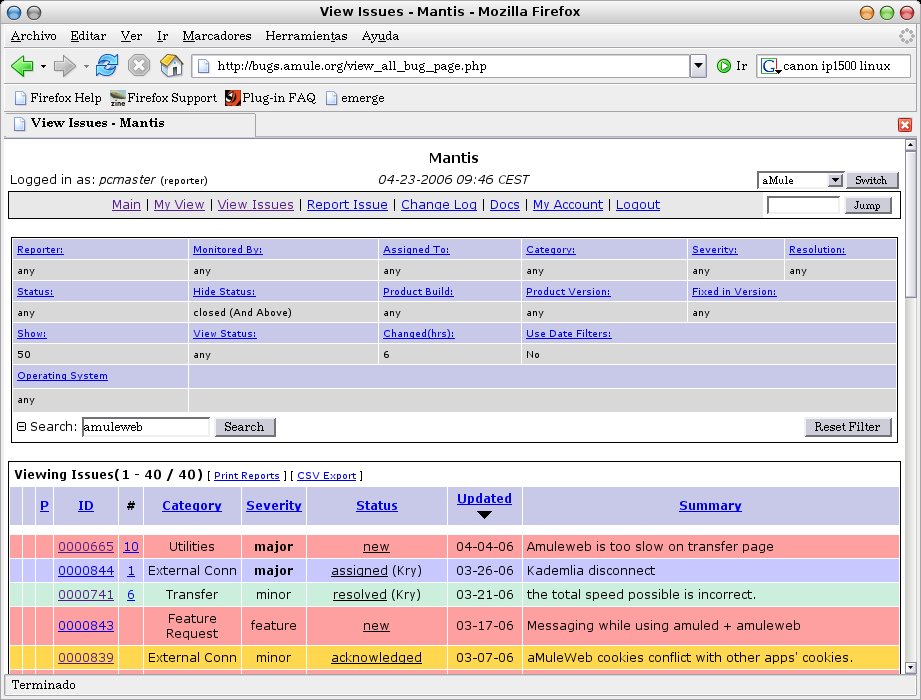921x700 pixels.
Task: Open the Marcadores menu
Action: 217,36
